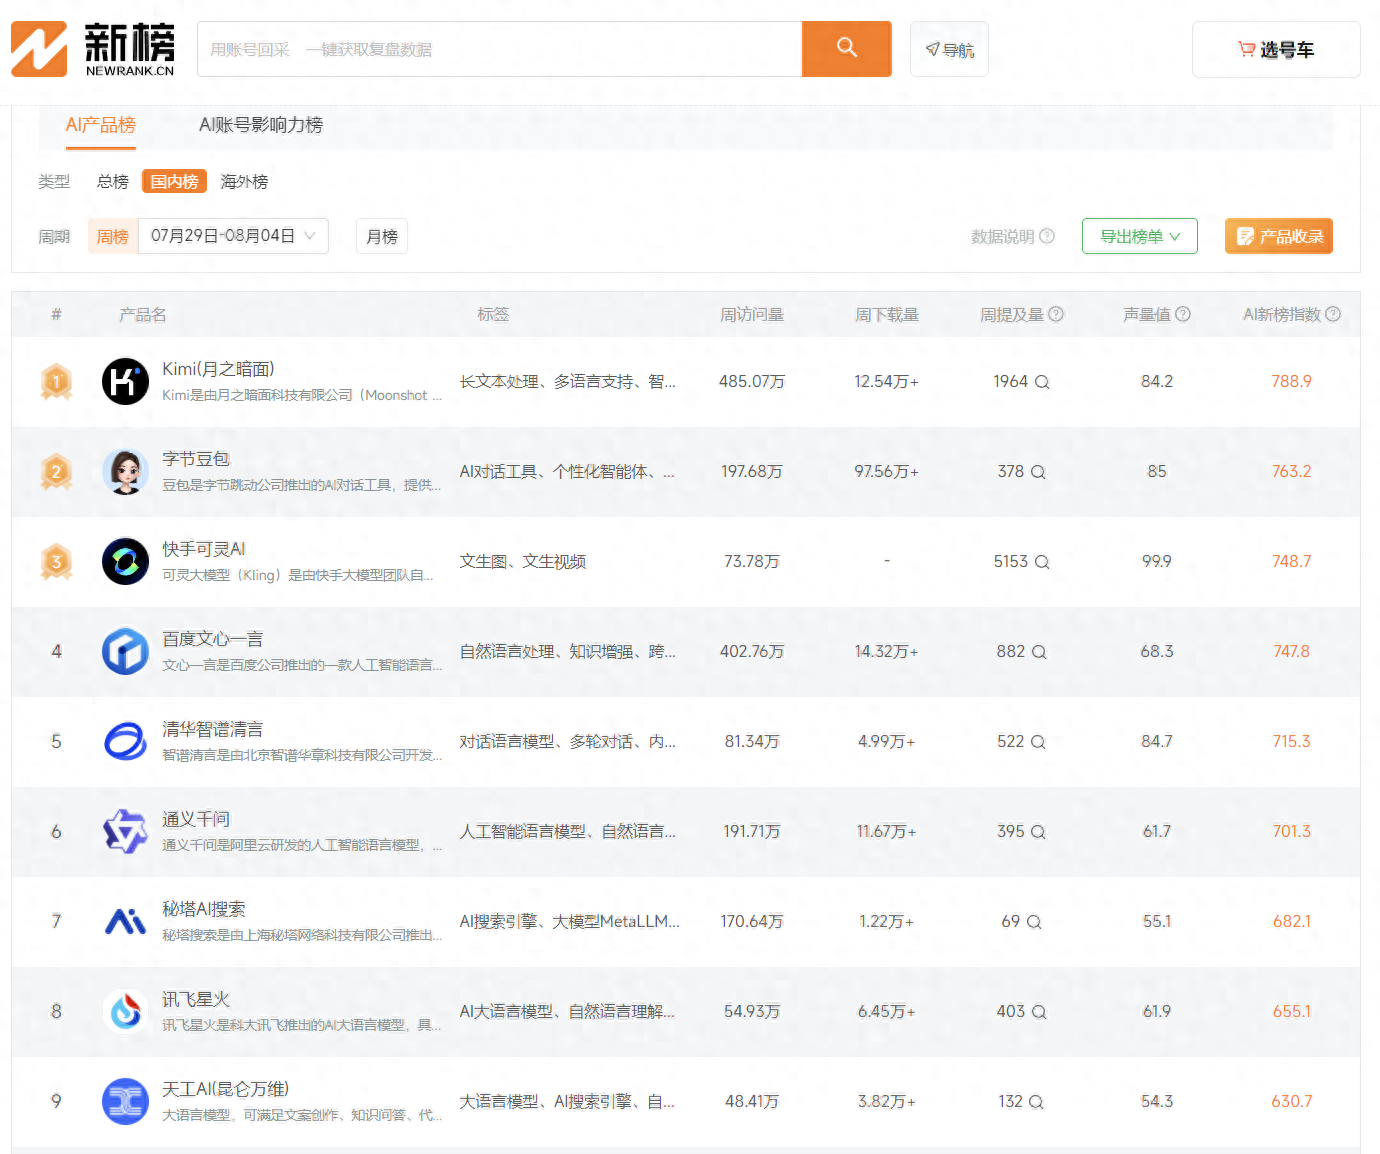Click the 485.07万 weekly visits value
This screenshot has height=1154, width=1380.
point(752,381)
